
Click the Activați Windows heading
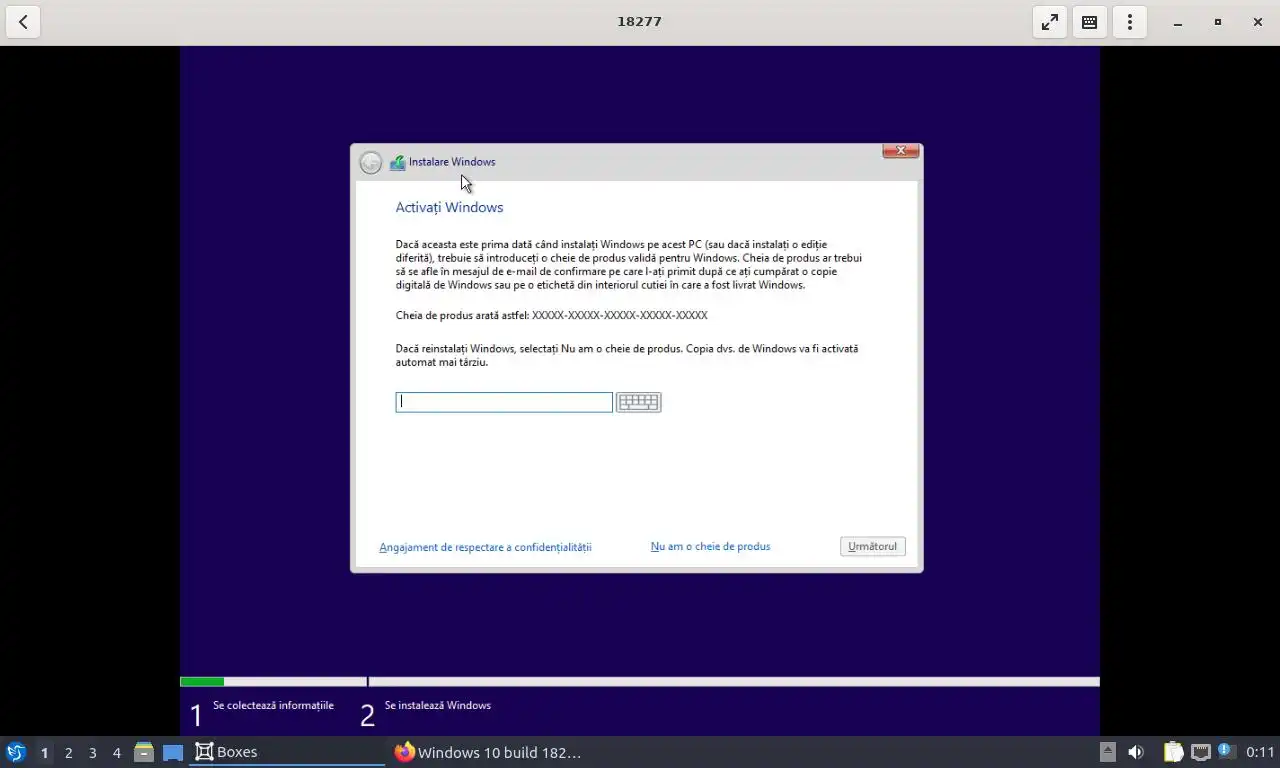point(449,207)
